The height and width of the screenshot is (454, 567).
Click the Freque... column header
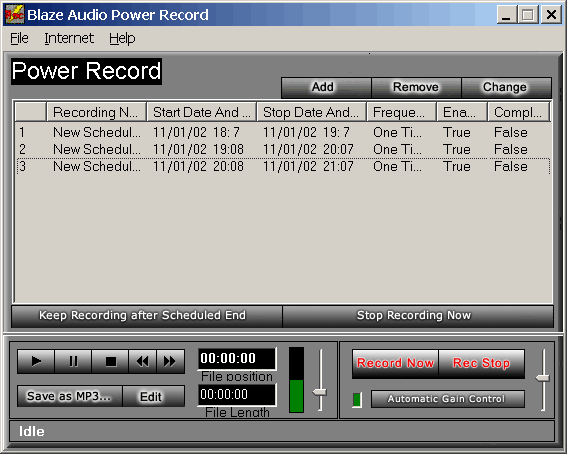(401, 112)
